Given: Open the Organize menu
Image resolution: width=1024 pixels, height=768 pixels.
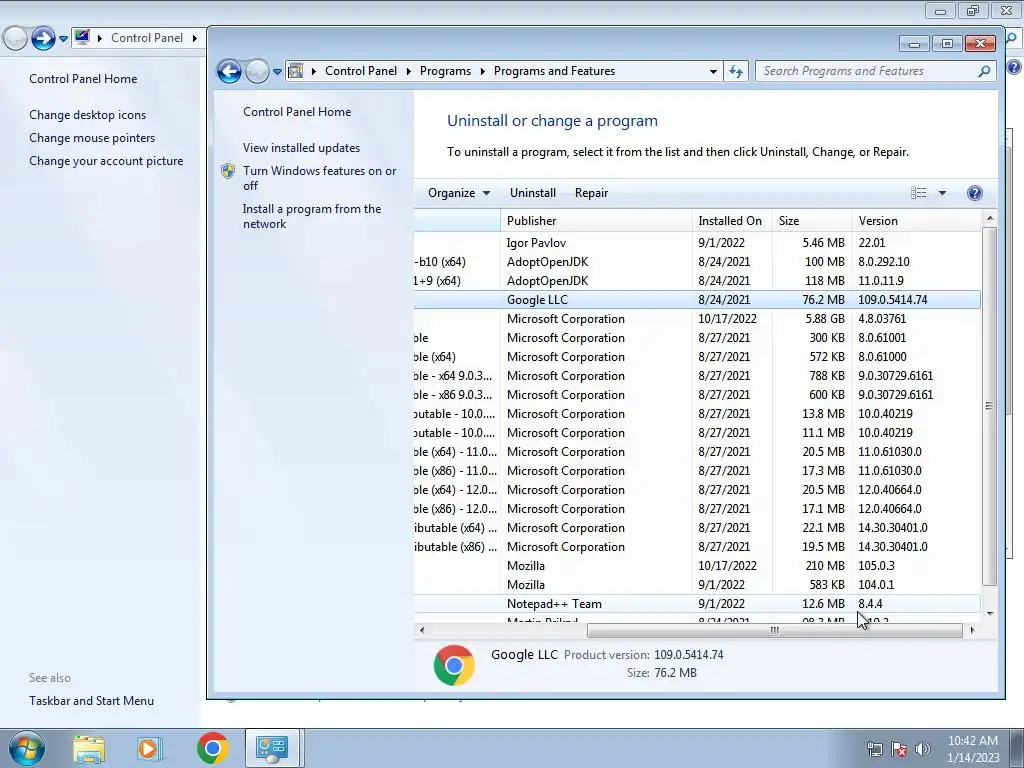Looking at the screenshot, I should coord(458,193).
